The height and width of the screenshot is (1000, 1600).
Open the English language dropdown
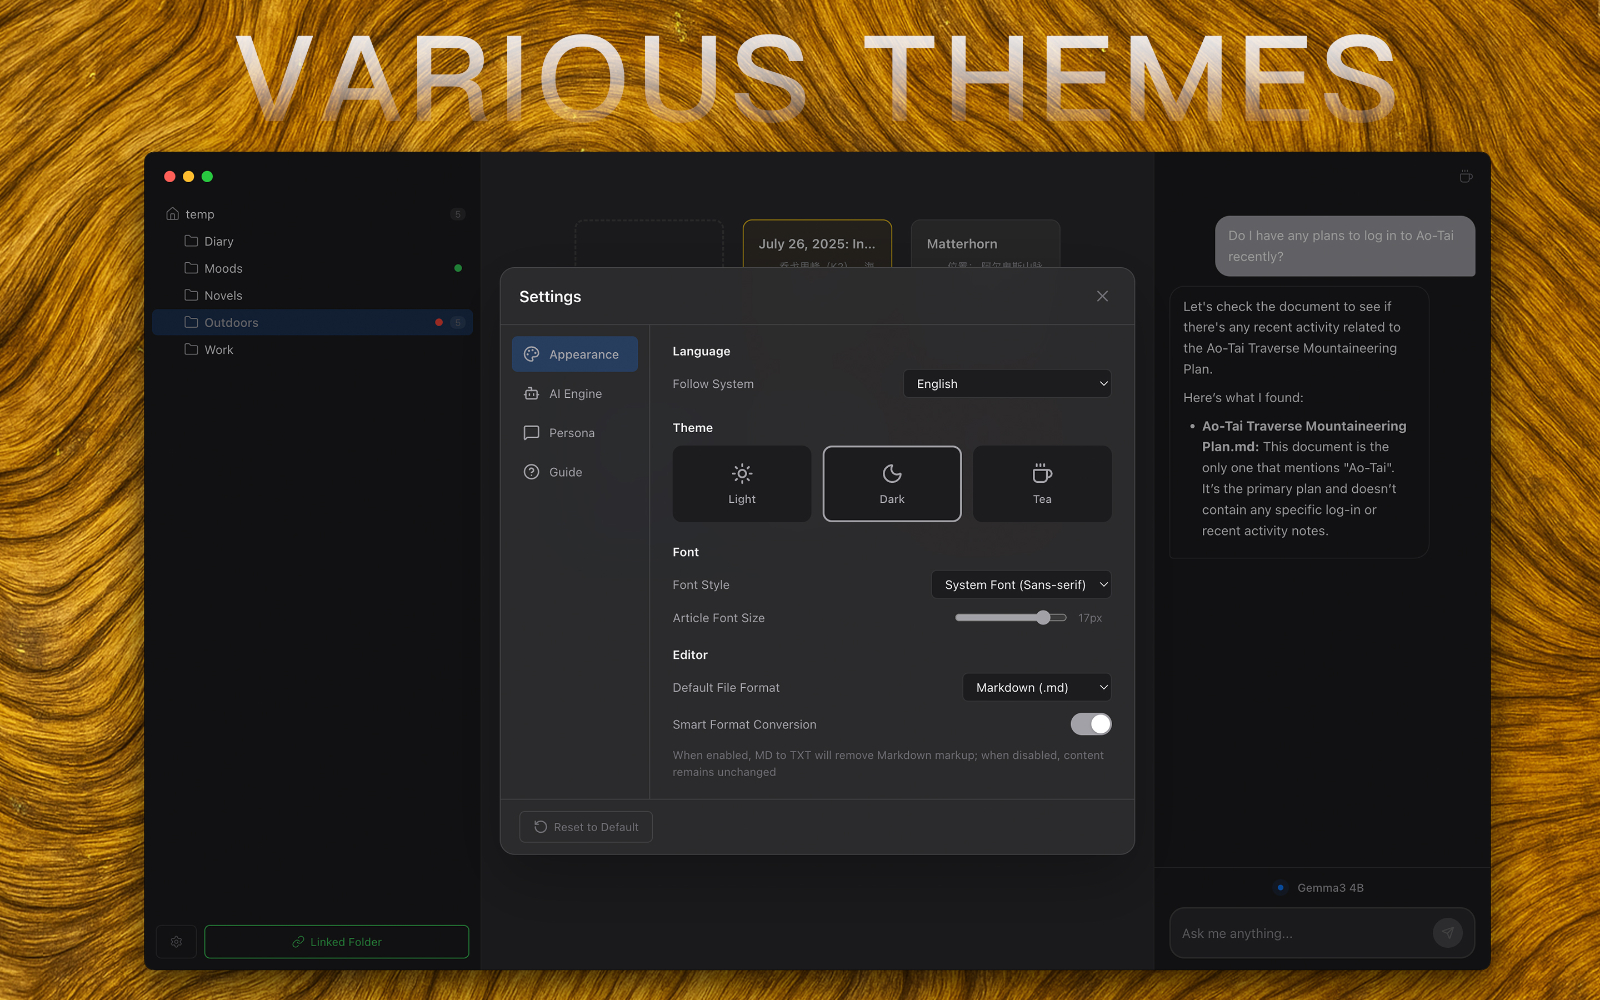click(x=1007, y=384)
